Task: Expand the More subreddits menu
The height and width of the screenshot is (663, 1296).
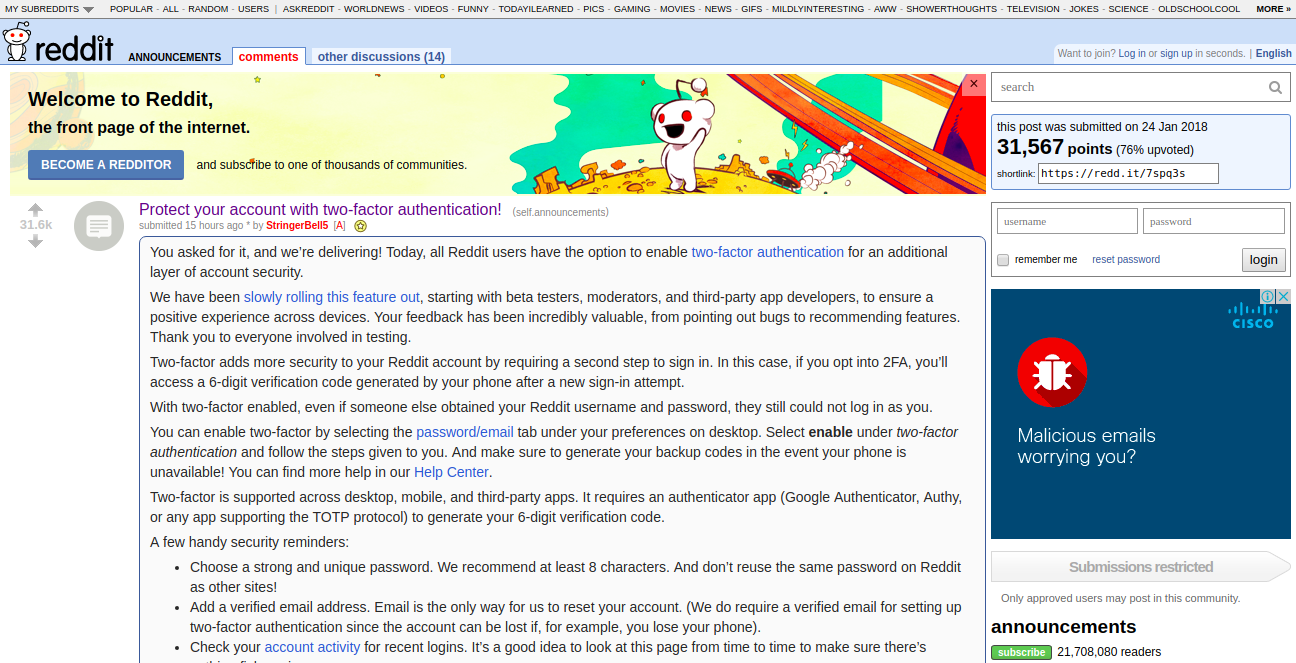Action: coord(1273,9)
